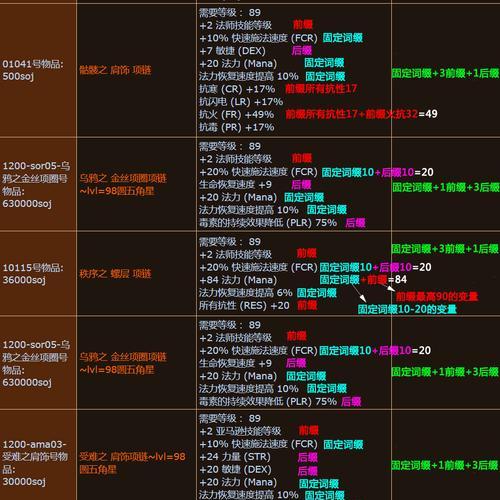
Task: Click '+2 亚马逊技能等级' stat line
Action: tap(240, 431)
